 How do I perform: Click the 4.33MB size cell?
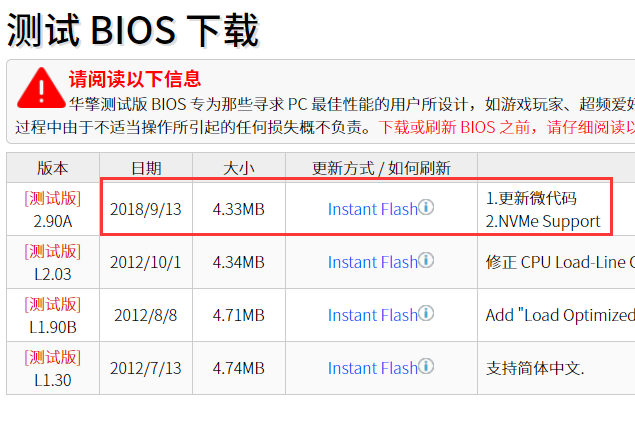pyautogui.click(x=239, y=209)
